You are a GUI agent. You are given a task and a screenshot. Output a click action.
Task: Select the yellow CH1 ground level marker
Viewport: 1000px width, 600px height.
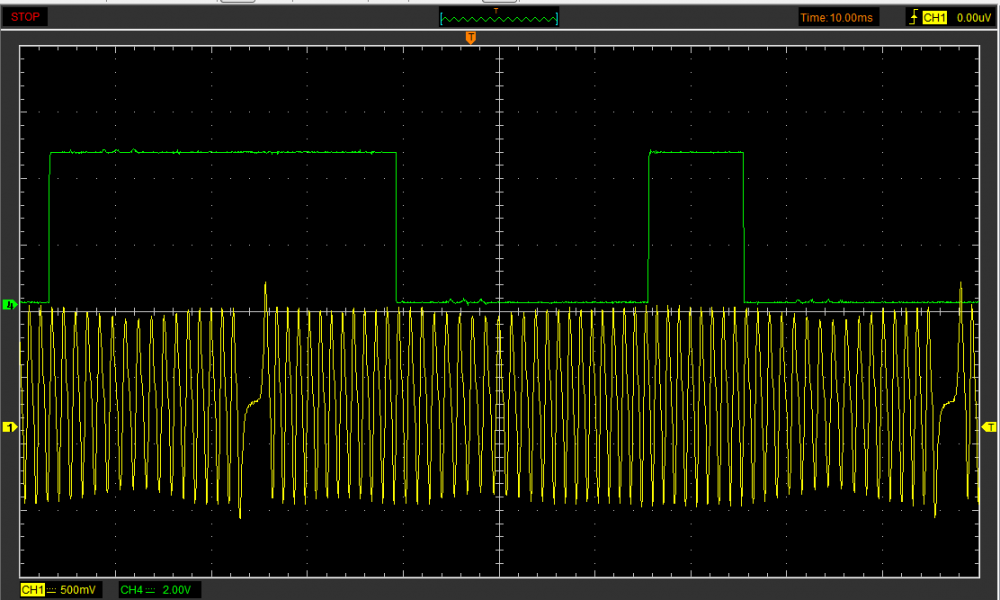[x=10, y=427]
